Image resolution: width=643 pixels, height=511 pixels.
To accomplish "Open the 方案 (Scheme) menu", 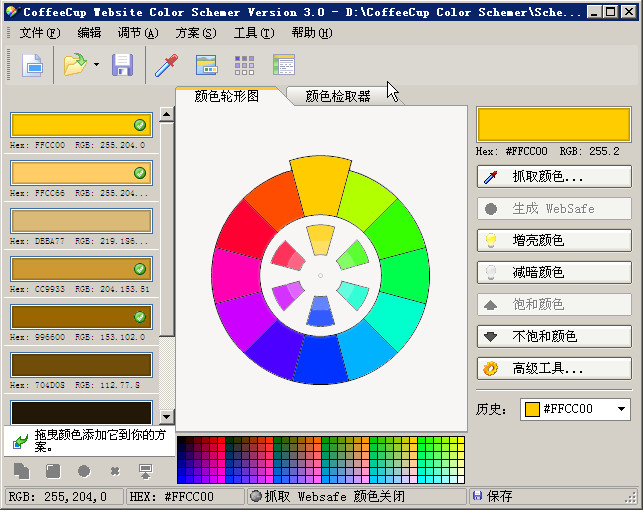I will [x=195, y=33].
